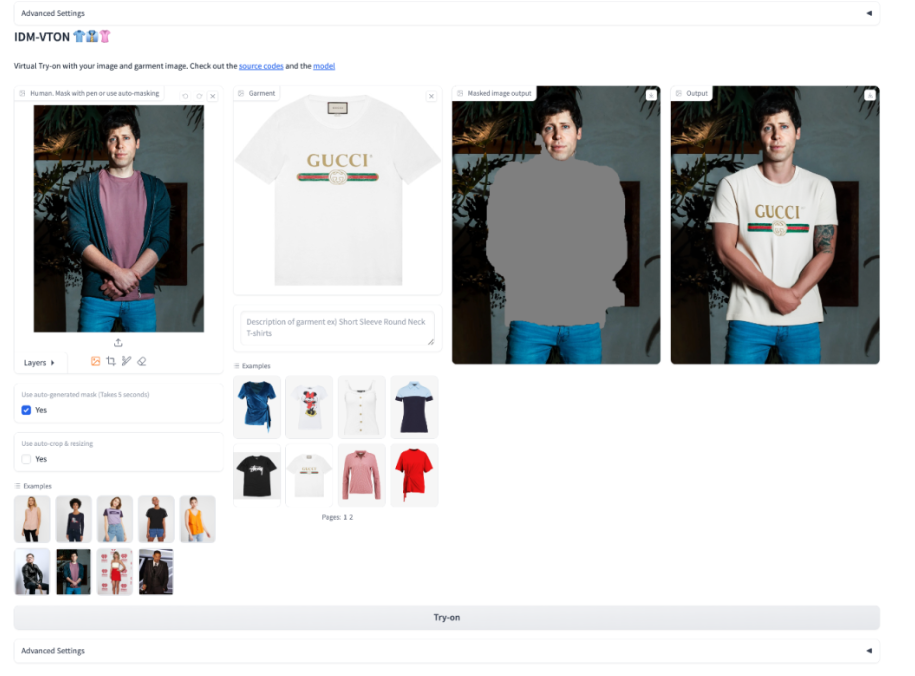Redo the edit in the Human image editor
Screen dimensions: 915x676
coord(199,96)
